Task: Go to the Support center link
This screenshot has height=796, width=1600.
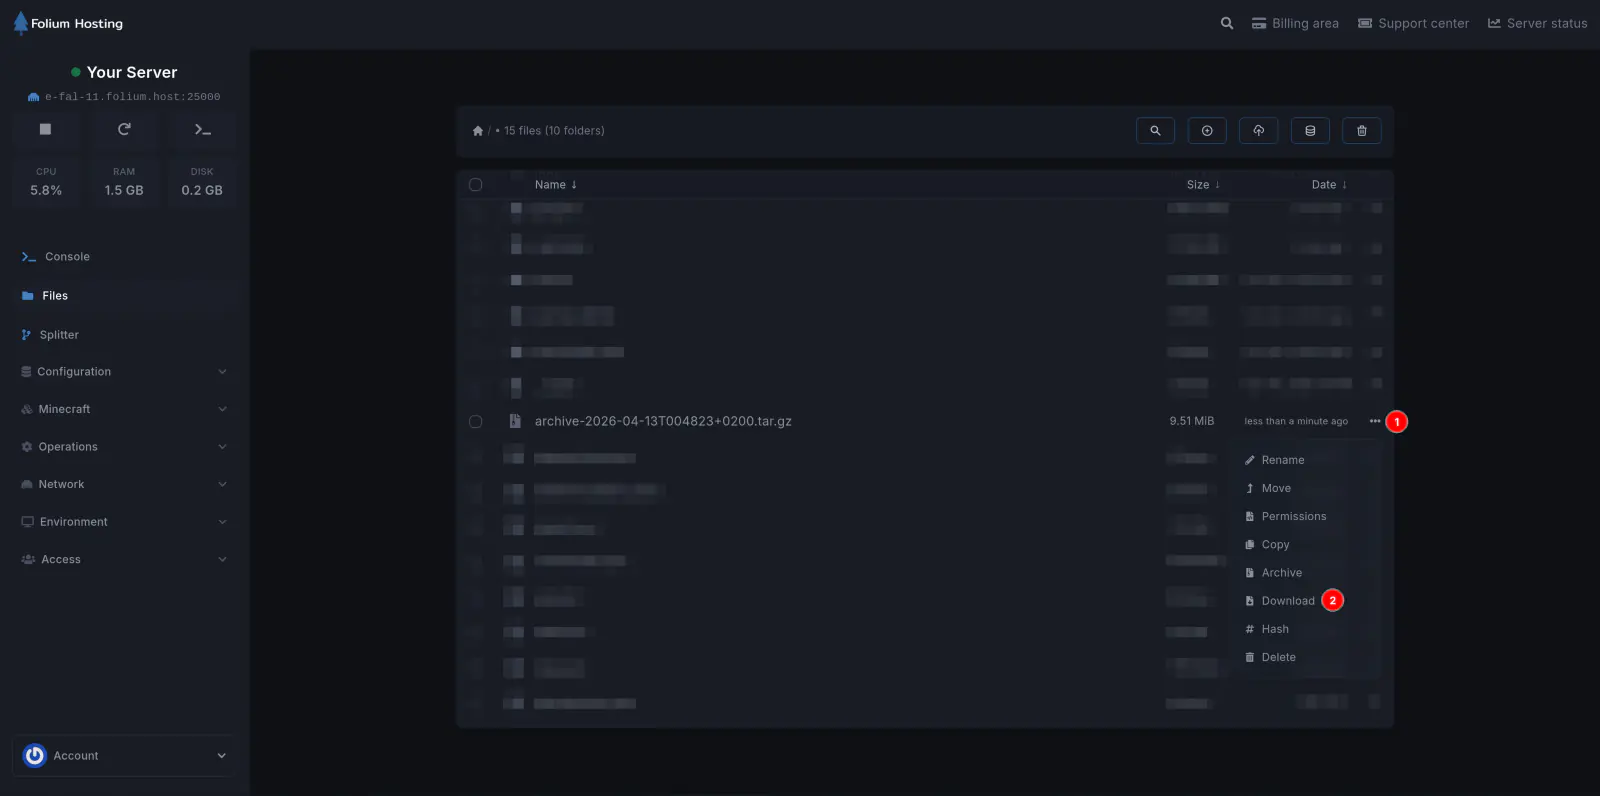Action: 1413,24
